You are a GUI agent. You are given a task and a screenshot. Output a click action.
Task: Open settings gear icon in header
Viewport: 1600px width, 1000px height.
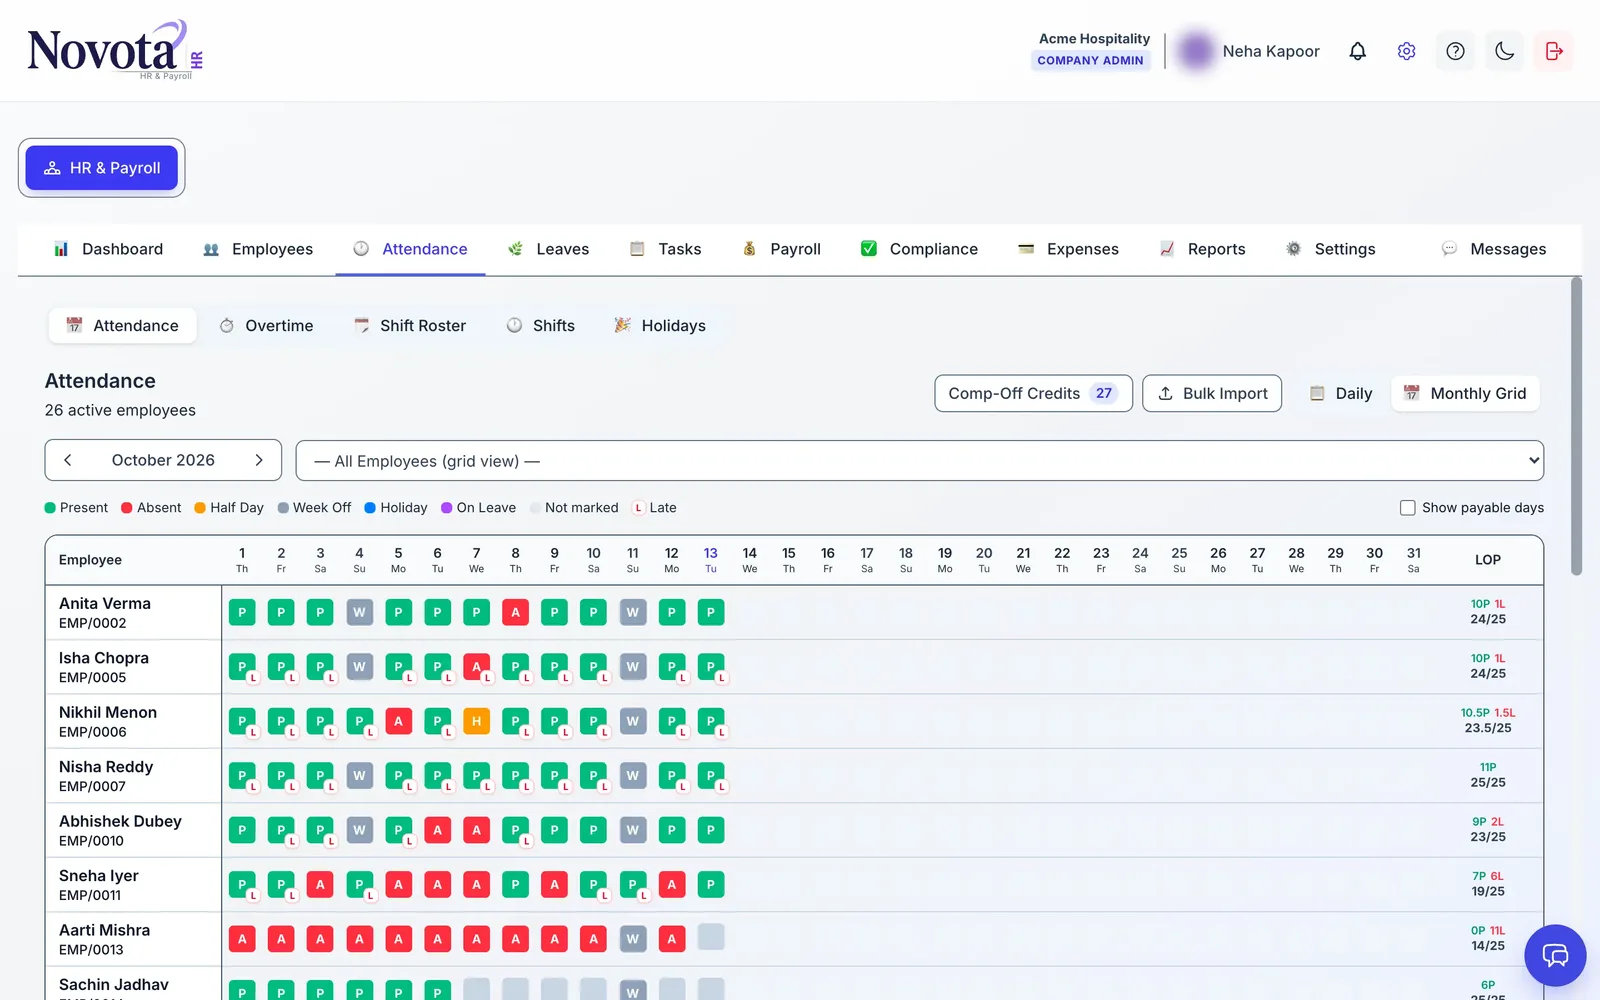point(1406,51)
